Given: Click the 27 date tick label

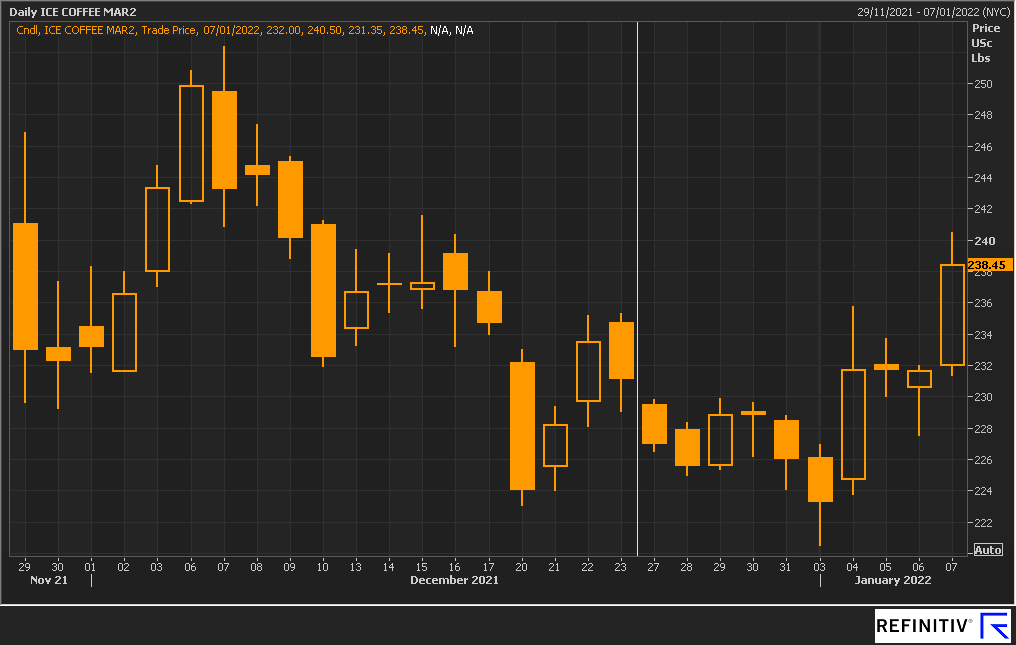Looking at the screenshot, I should coord(653,567).
